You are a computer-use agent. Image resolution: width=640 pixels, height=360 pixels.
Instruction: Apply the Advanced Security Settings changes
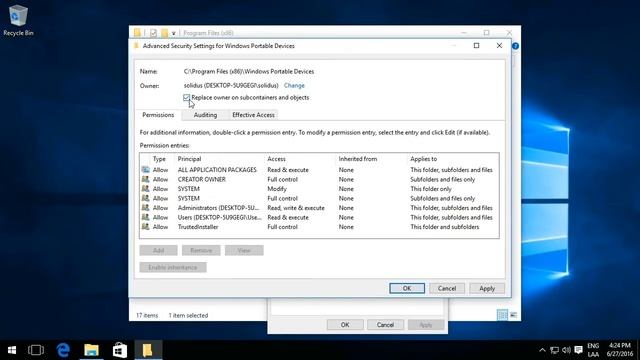[x=487, y=288]
